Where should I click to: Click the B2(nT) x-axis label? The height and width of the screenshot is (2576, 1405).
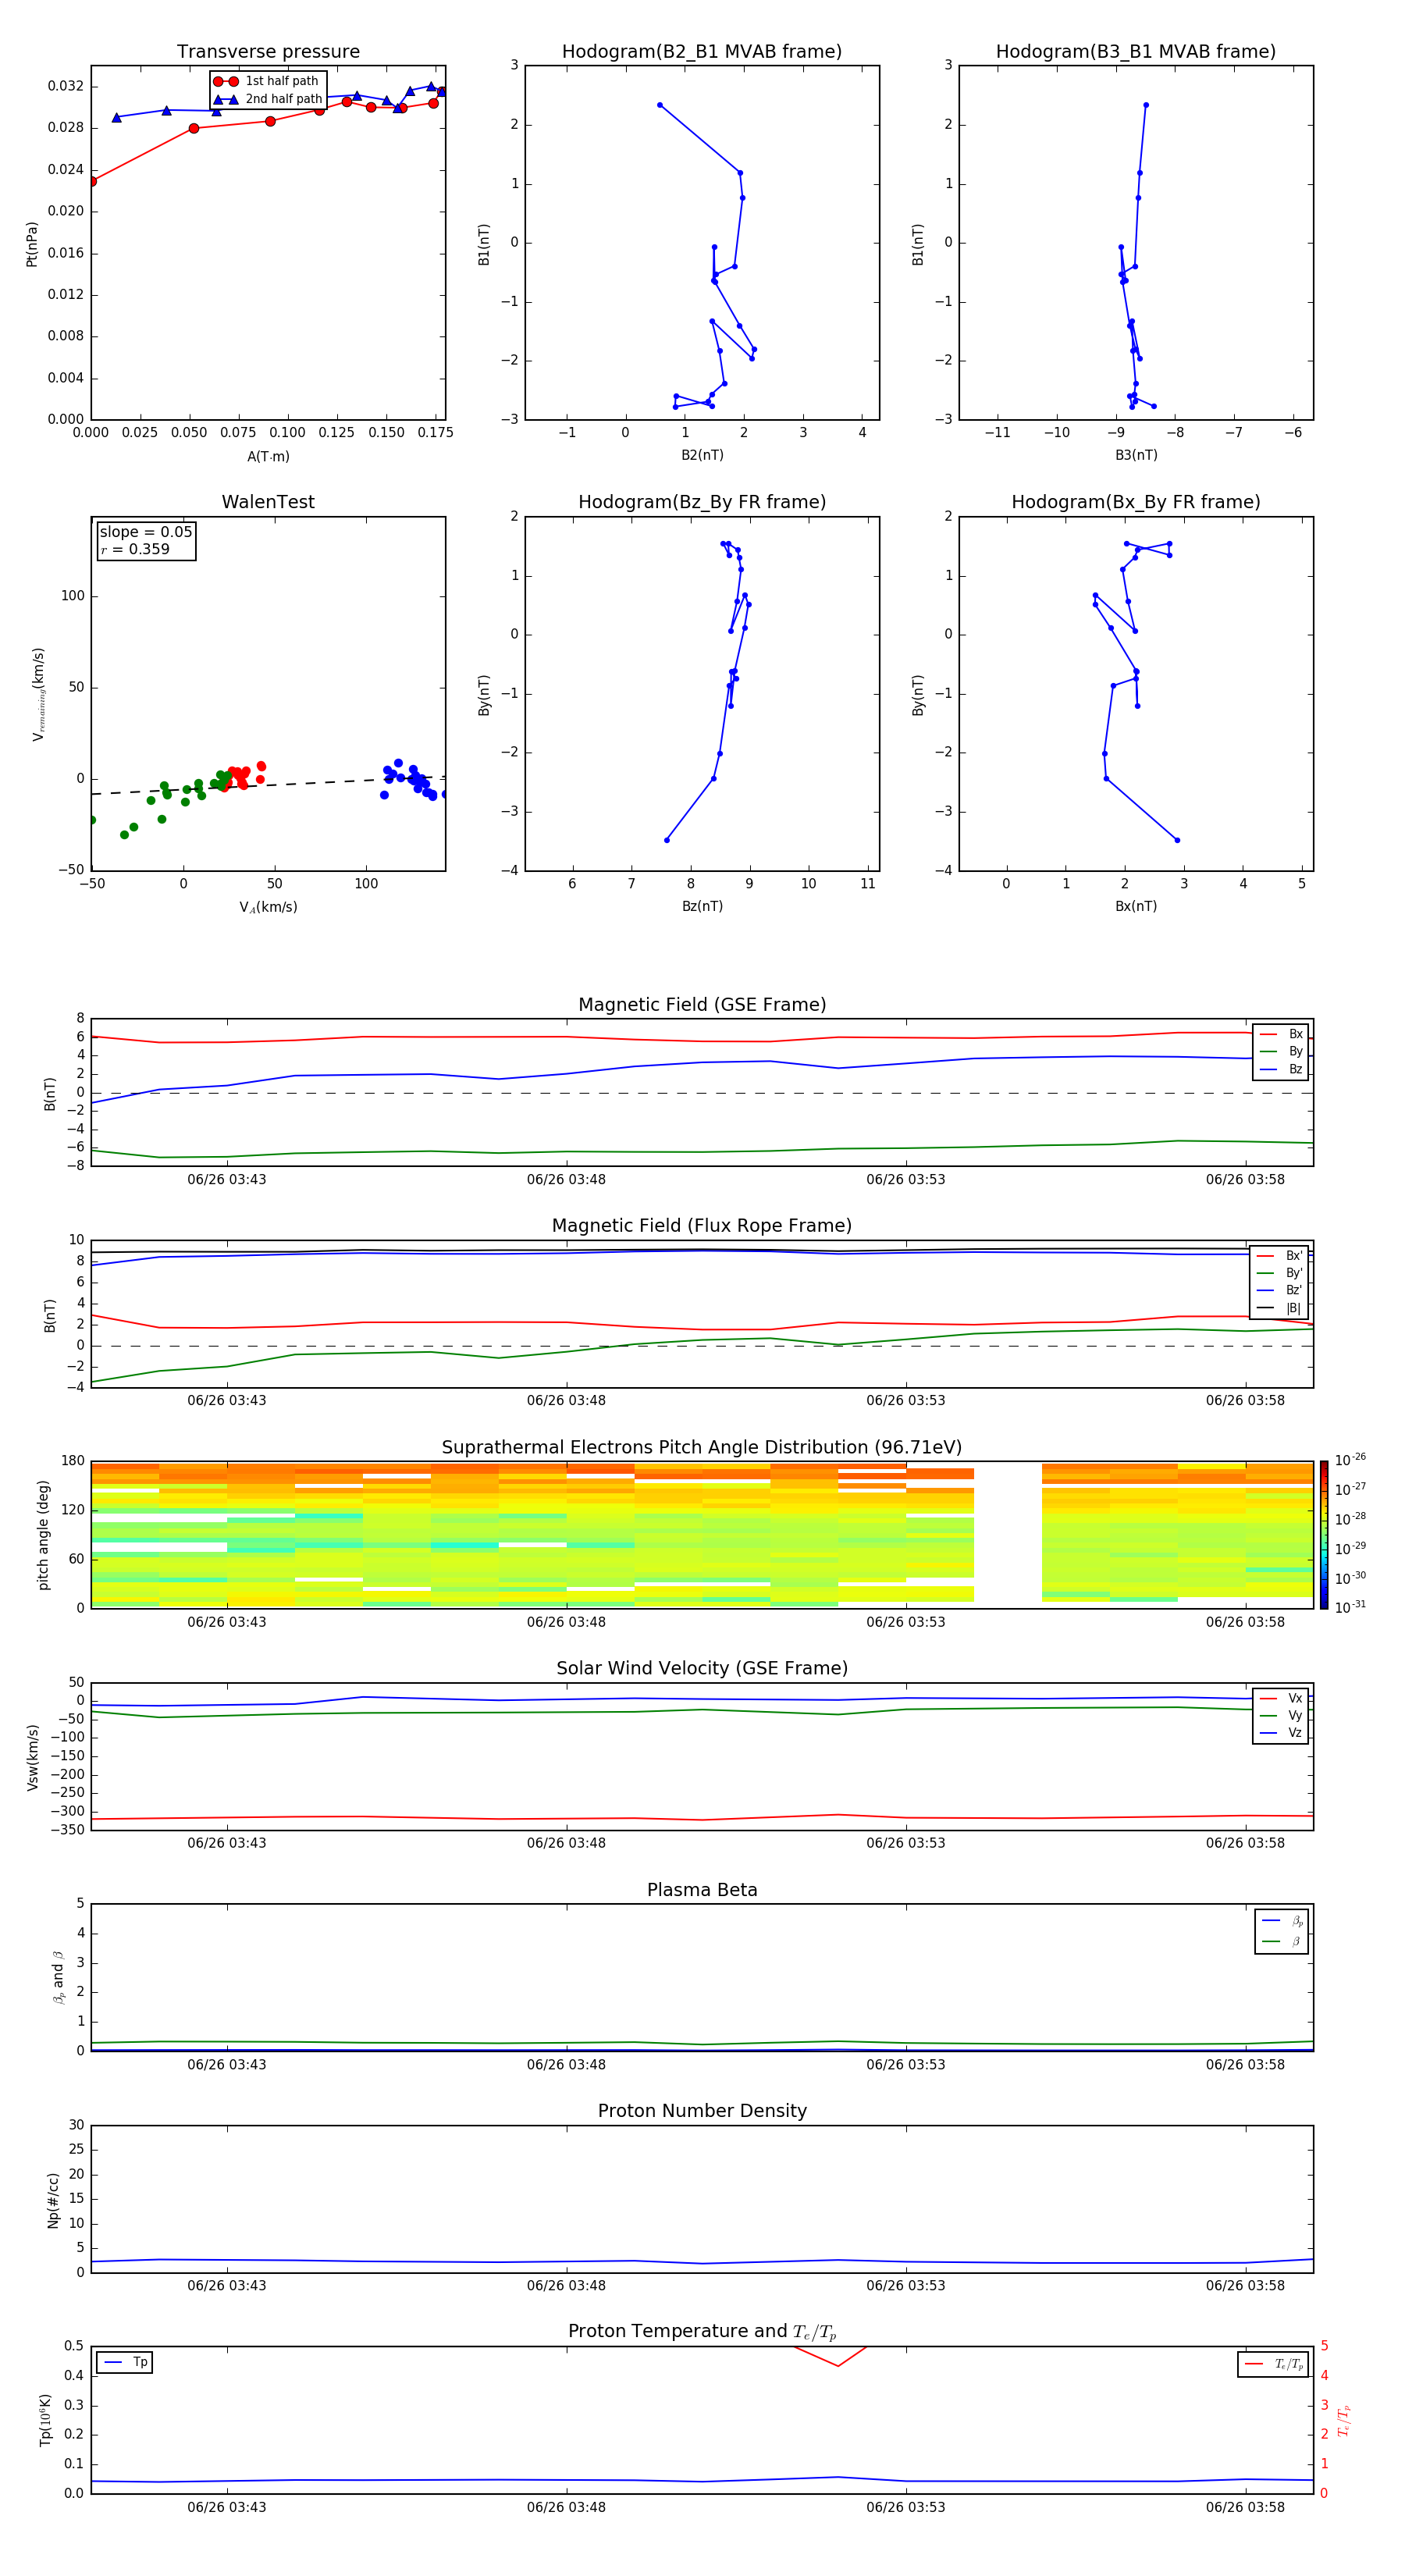pos(702,455)
